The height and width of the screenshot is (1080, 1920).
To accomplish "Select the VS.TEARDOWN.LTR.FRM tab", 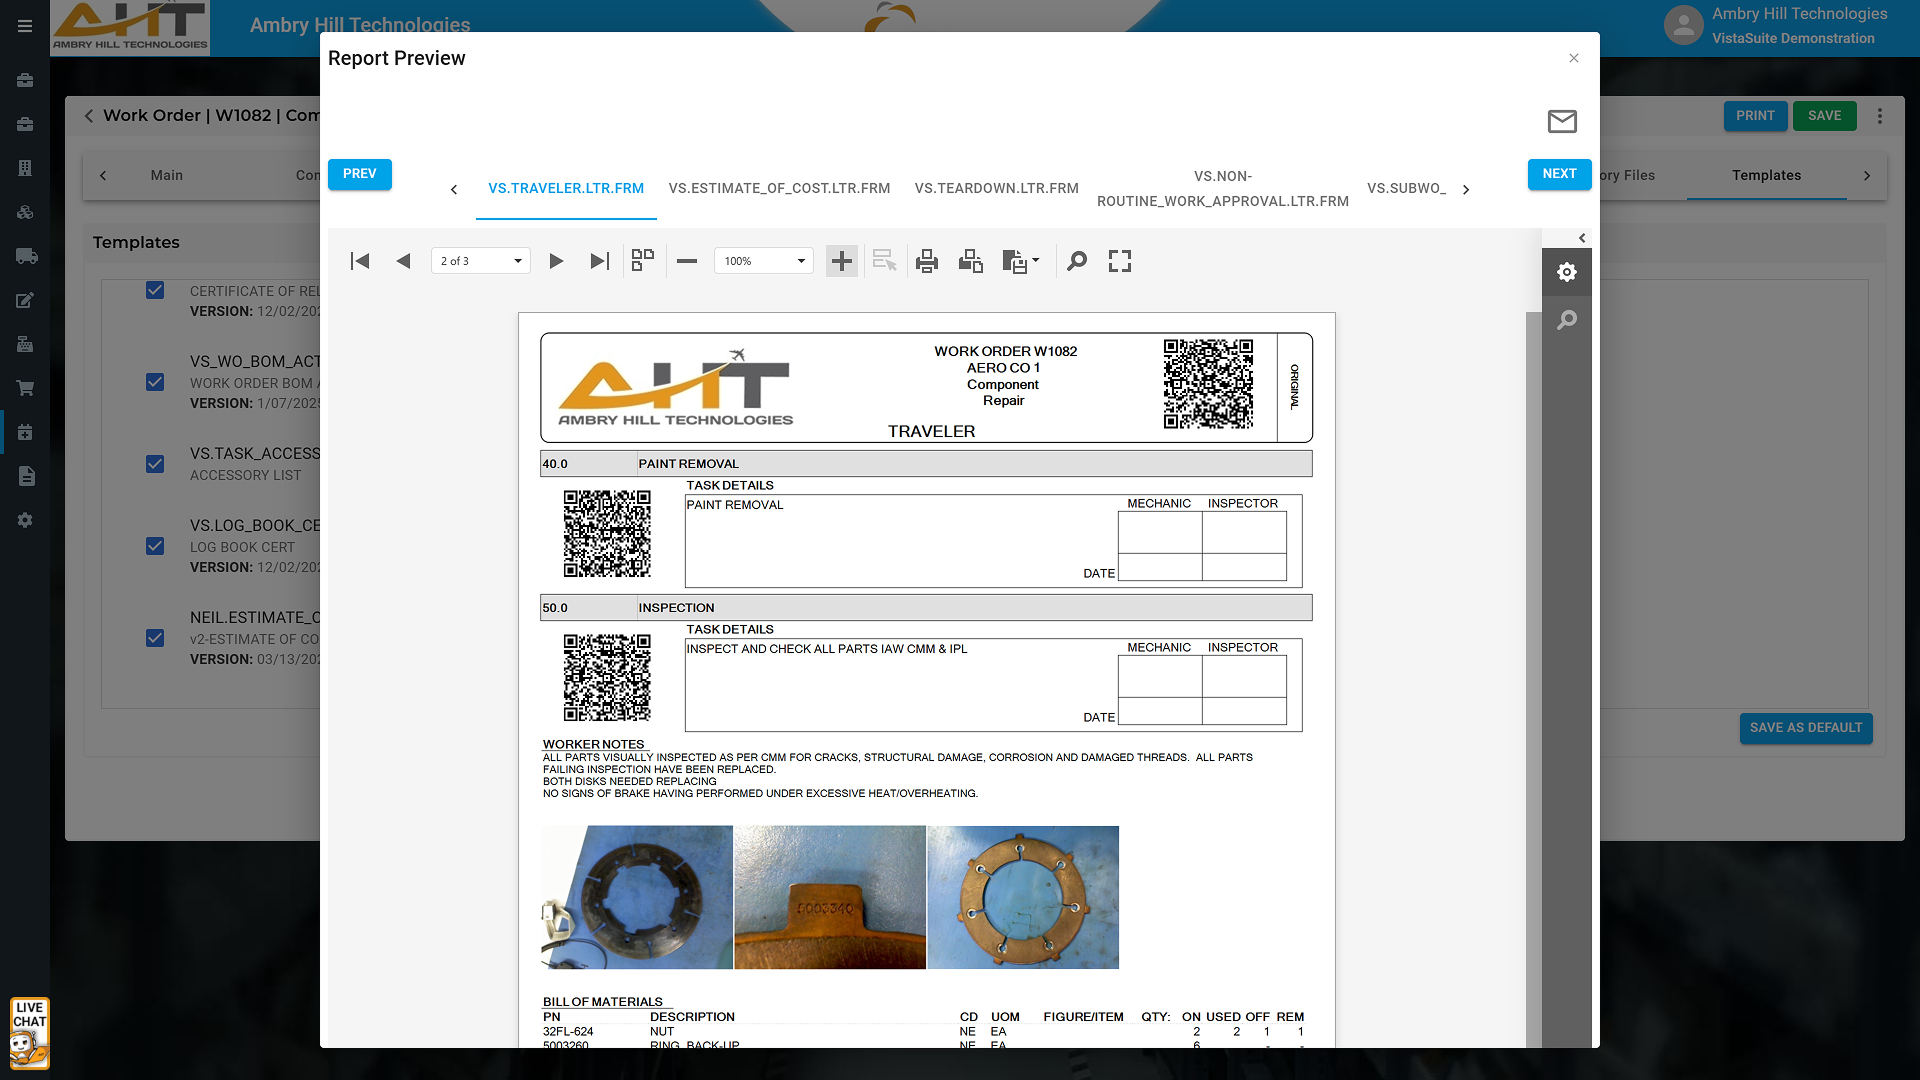I will (x=996, y=188).
